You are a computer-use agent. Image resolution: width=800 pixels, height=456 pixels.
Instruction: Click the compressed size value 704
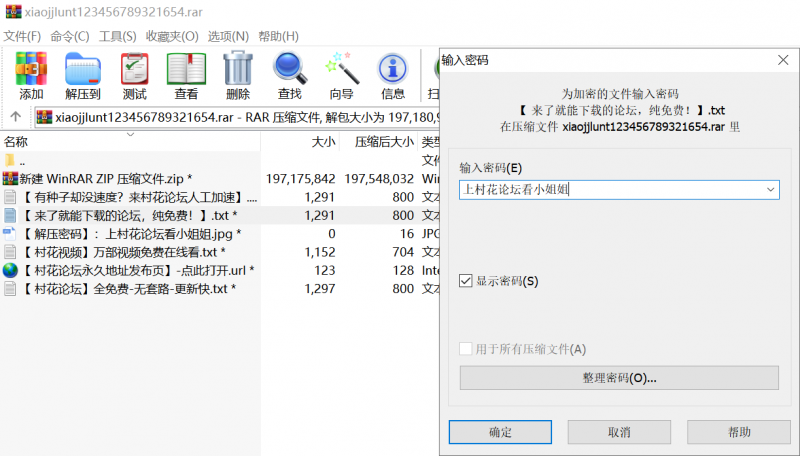[403, 252]
